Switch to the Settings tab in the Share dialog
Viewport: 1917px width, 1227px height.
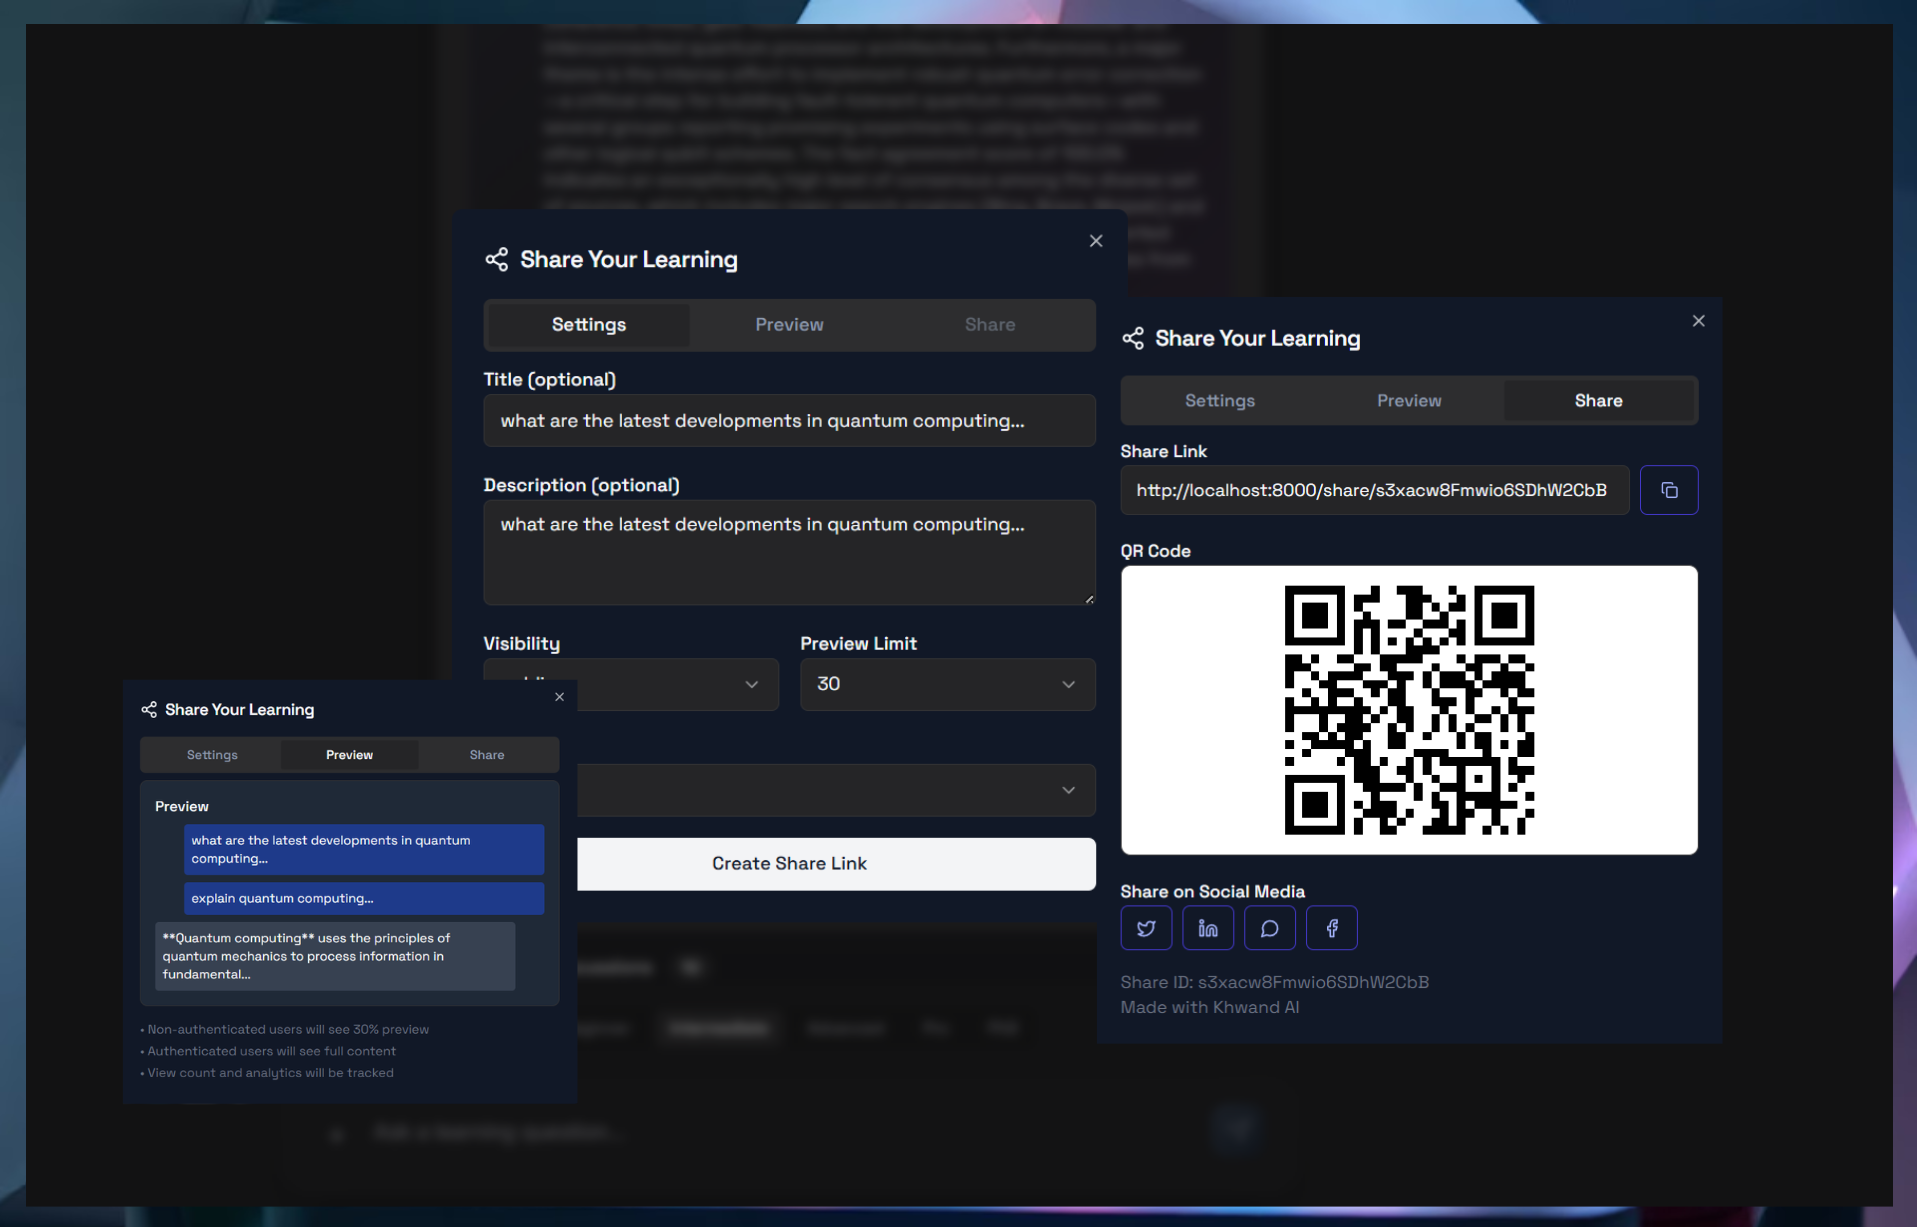1219,400
